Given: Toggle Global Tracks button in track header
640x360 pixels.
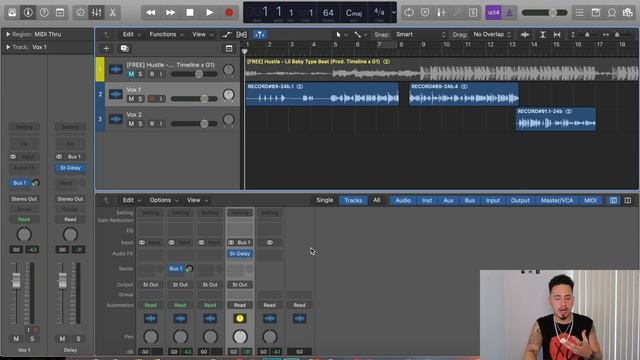Looking at the screenshot, I should [x=229, y=49].
